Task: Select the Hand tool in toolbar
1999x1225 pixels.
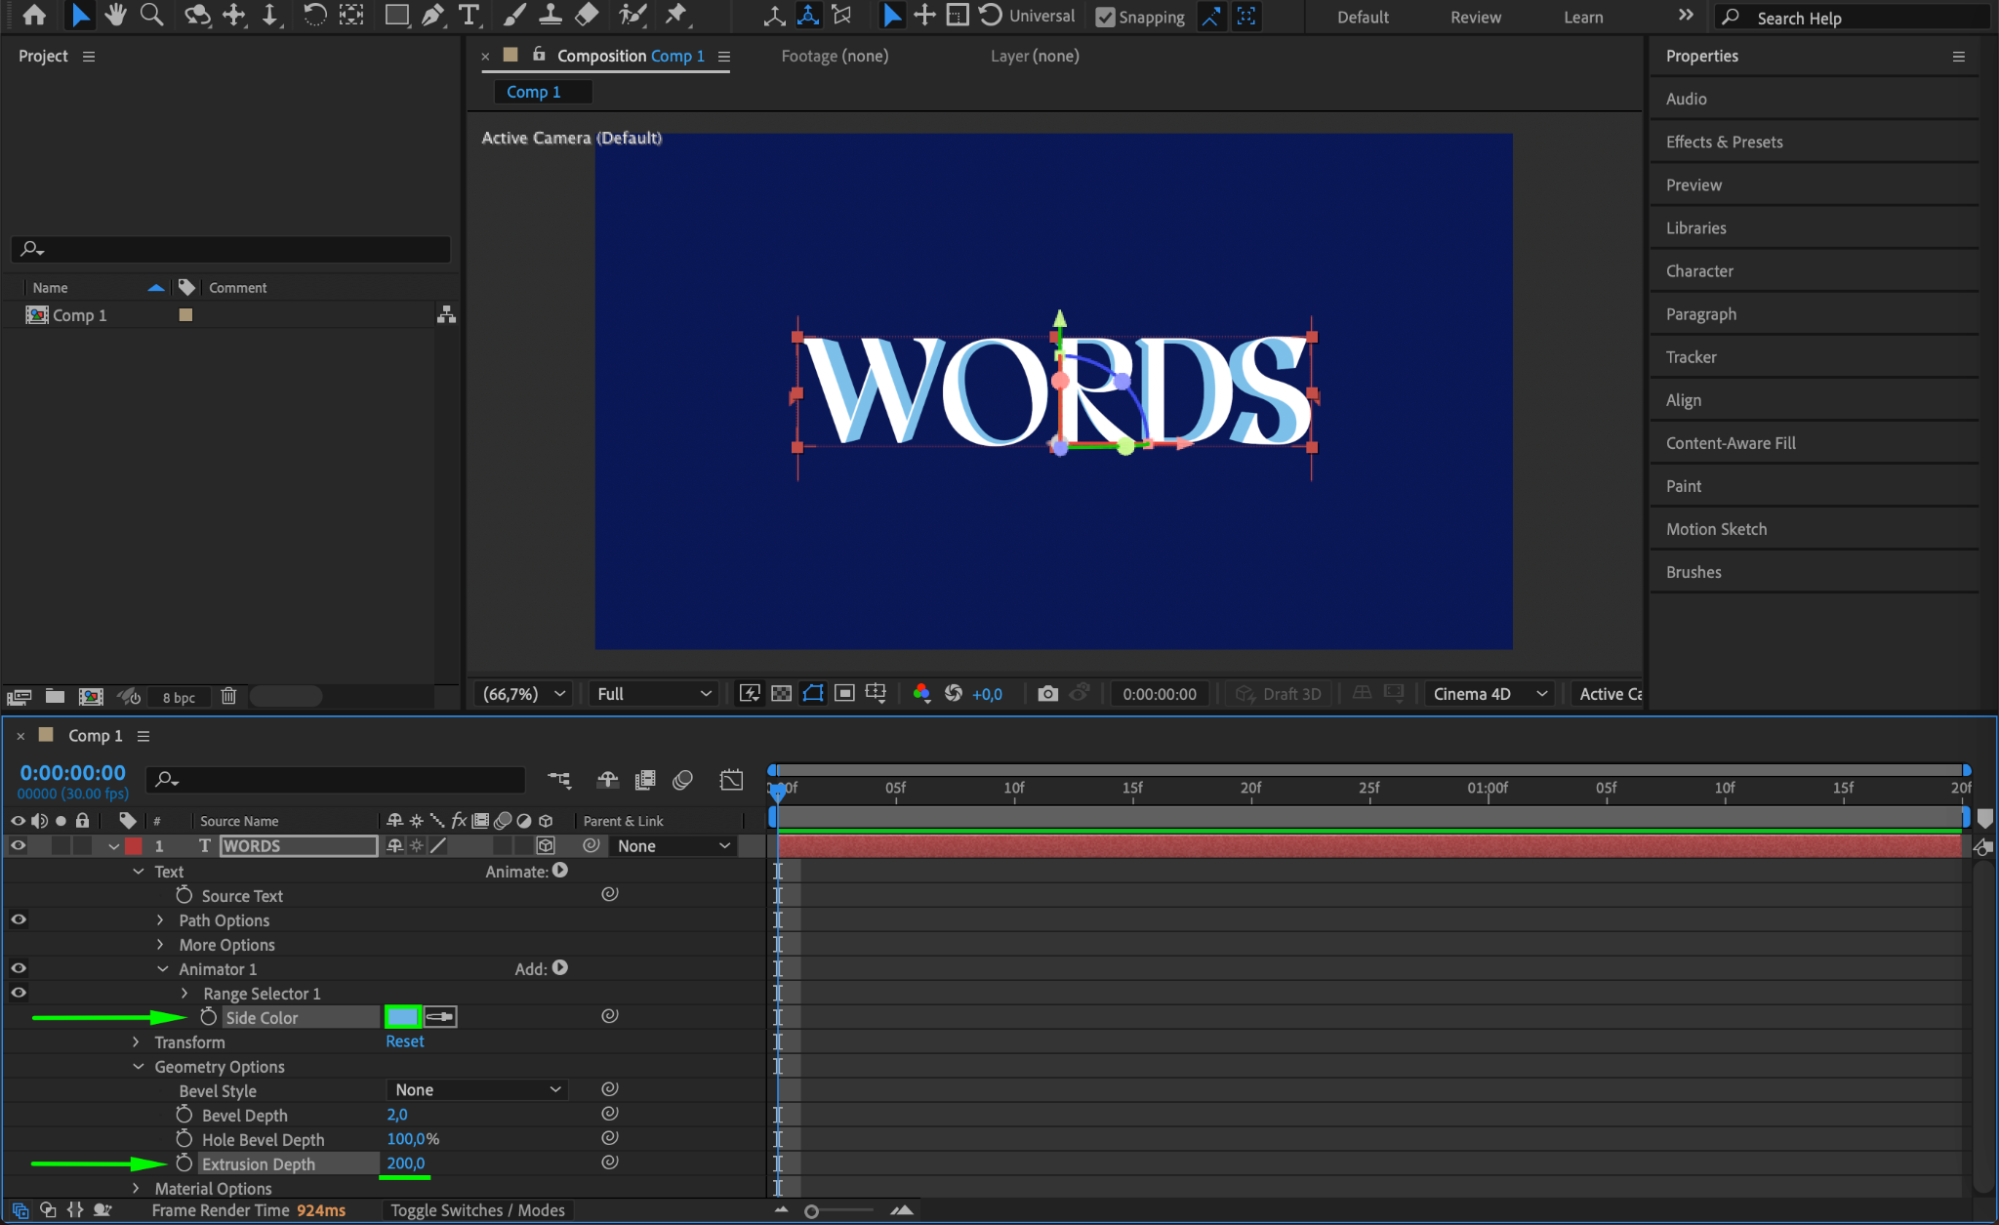Action: coord(116,15)
